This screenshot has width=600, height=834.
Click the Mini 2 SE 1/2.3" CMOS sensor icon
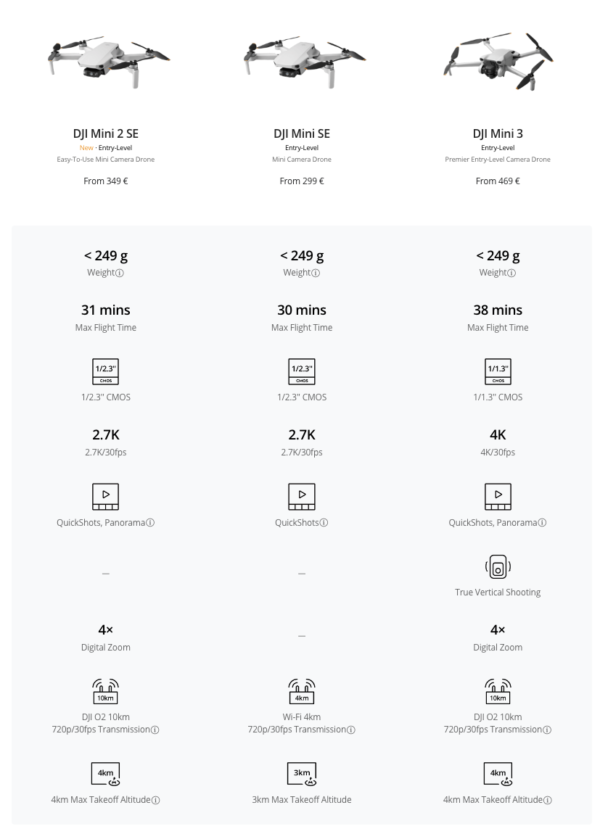(105, 370)
